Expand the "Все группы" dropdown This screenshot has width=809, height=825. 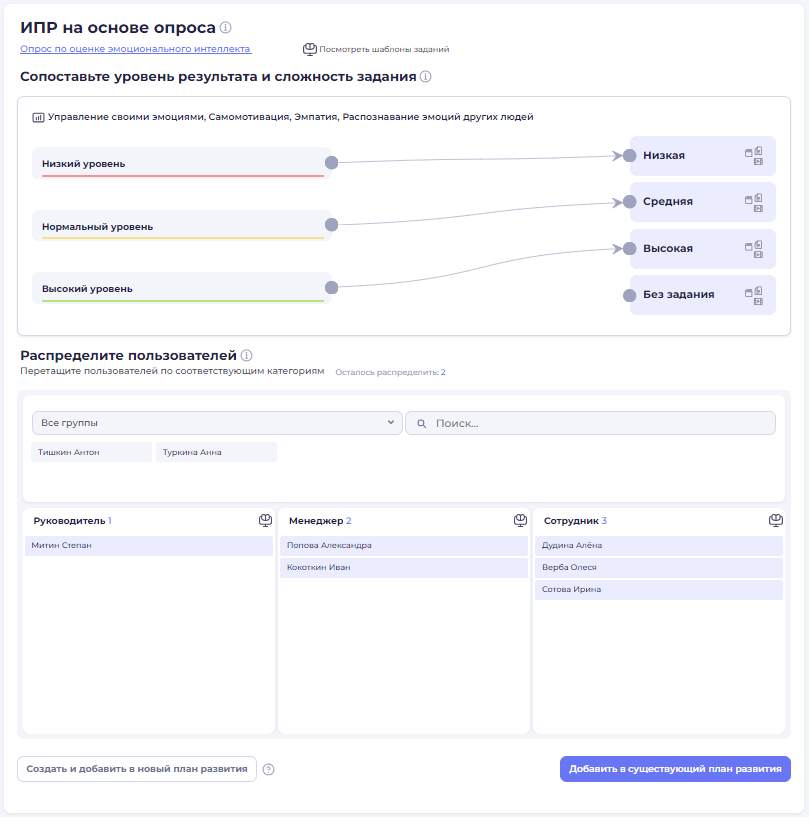coord(216,423)
